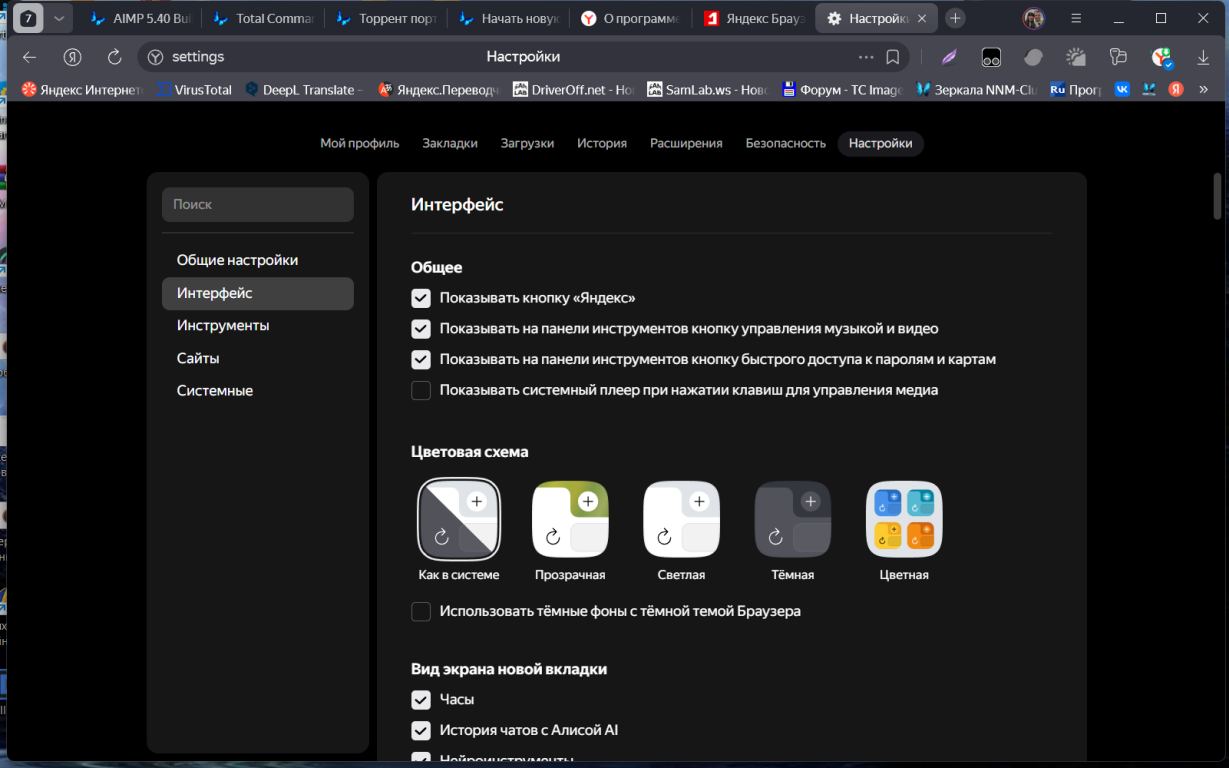Enable system player on media keys checkbox
The height and width of the screenshot is (768, 1229).
(x=421, y=390)
